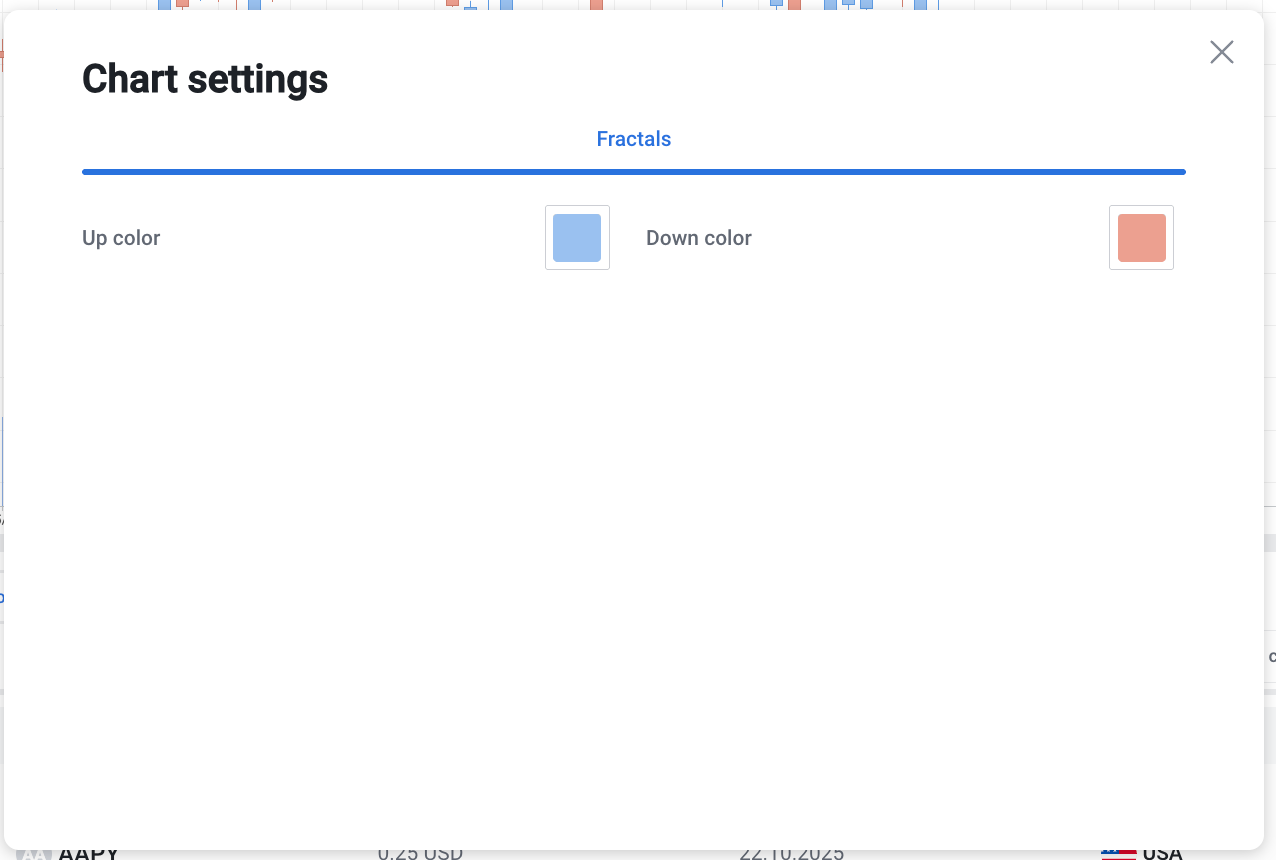Click the red candle at far-left edge
The height and width of the screenshot is (860, 1276).
point(2,55)
